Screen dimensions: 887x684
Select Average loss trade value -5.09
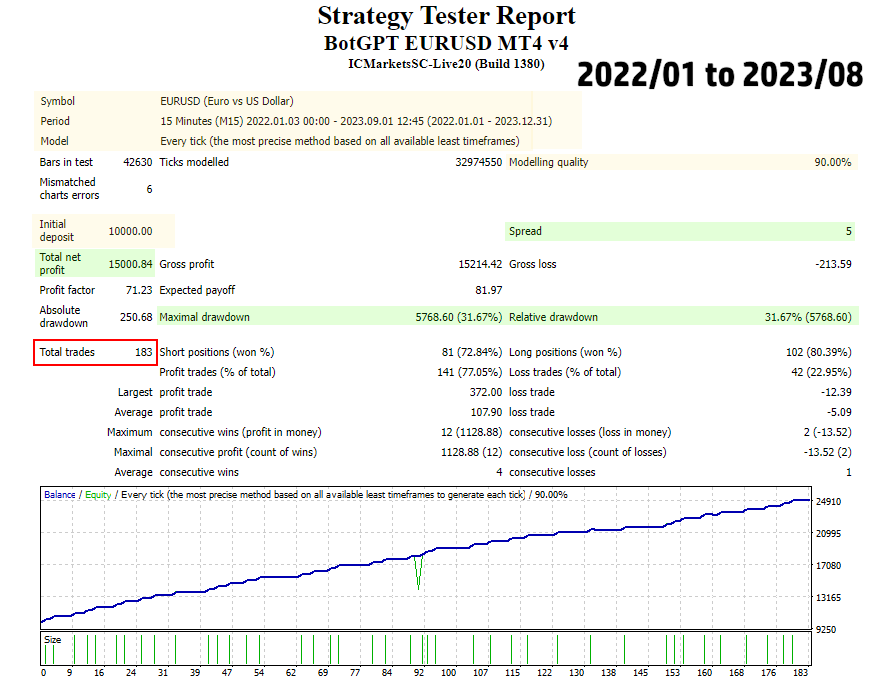tap(839, 412)
